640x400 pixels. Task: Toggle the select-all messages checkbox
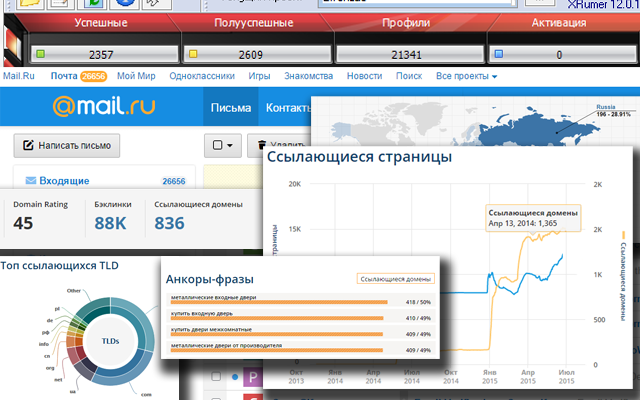pos(217,146)
